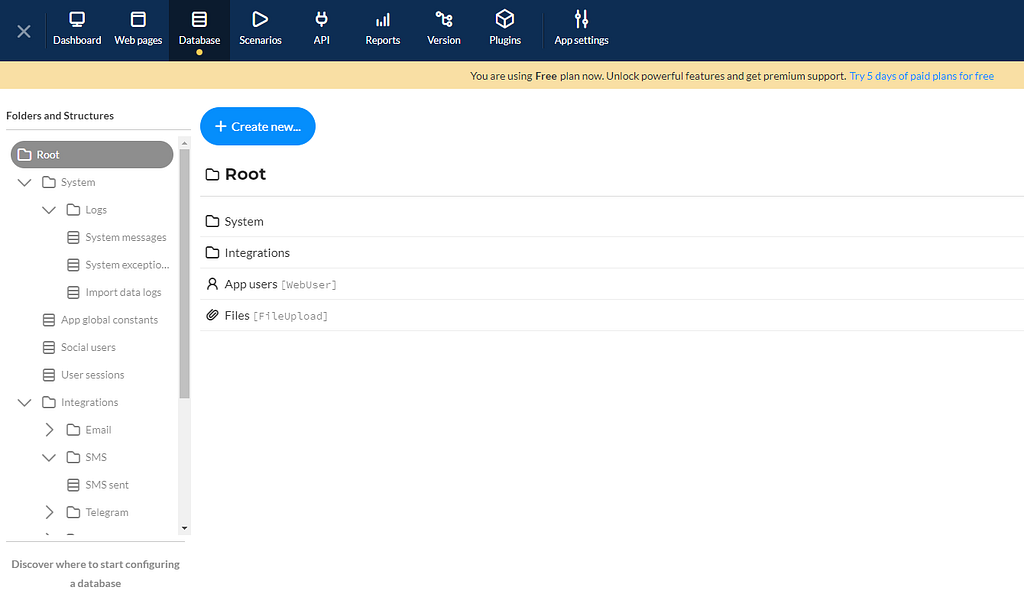
Task: Collapse the System folder in the tree
Action: click(24, 182)
